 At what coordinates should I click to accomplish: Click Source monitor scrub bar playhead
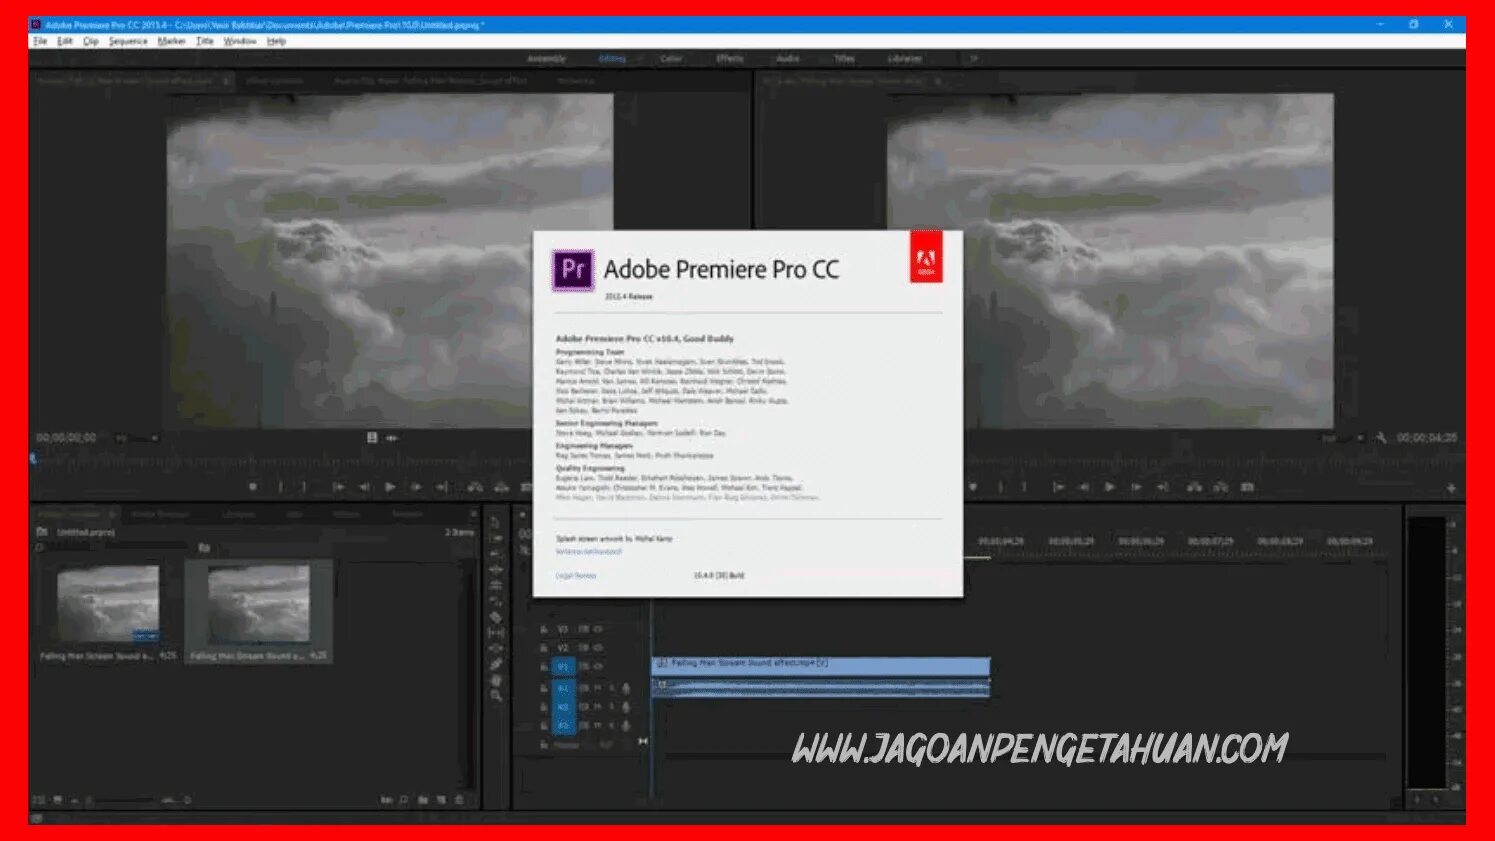[33, 459]
